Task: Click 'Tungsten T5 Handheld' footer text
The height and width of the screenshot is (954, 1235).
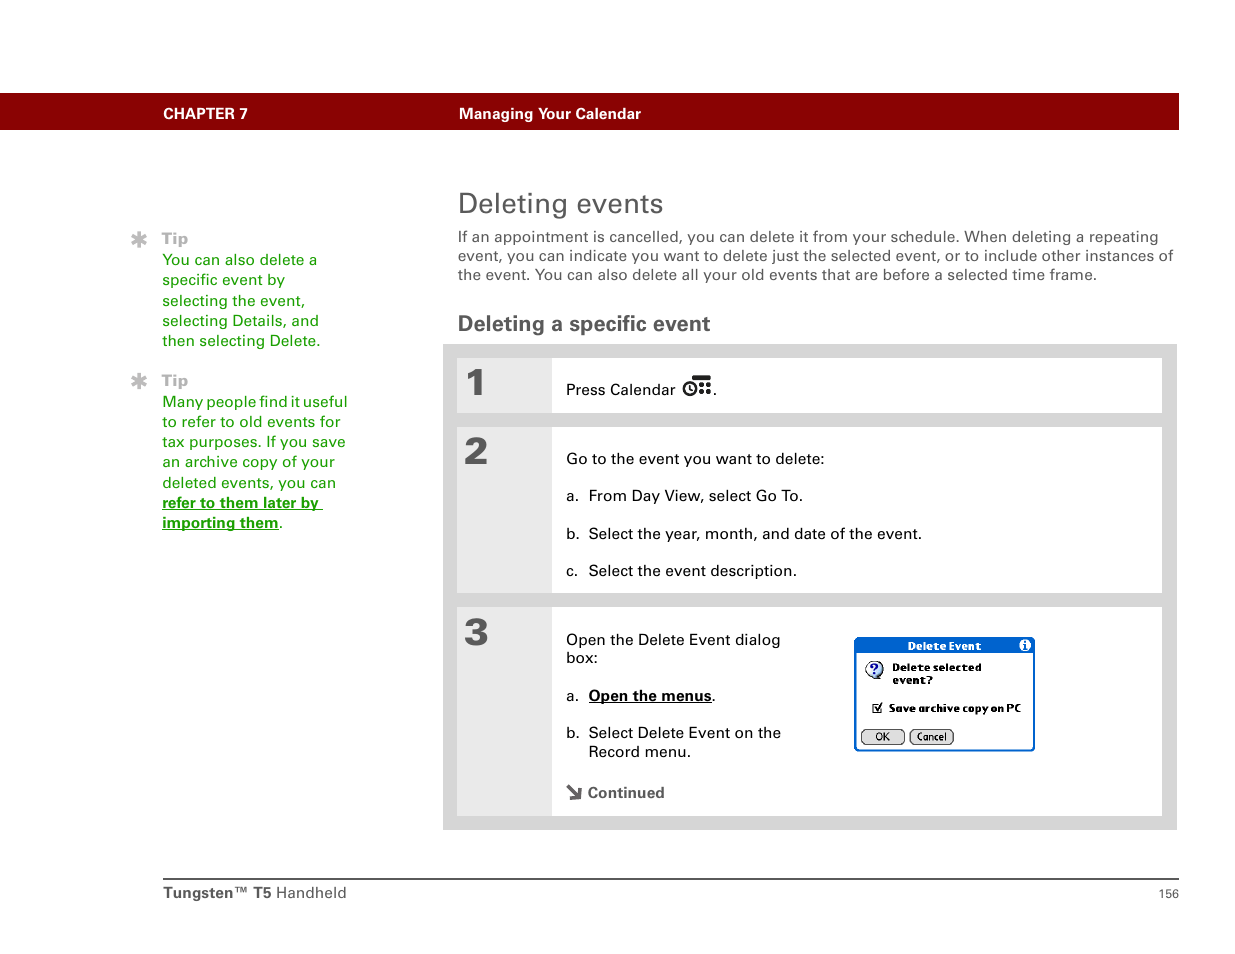Action: (x=255, y=893)
